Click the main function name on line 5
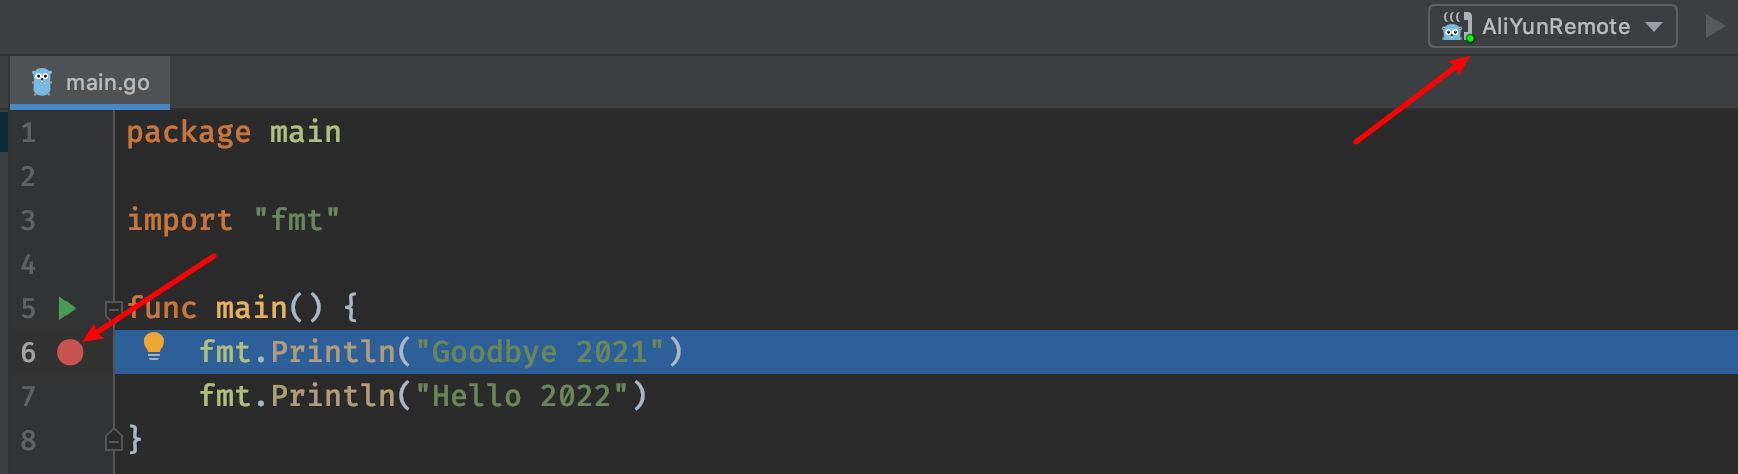This screenshot has height=474, width=1738. 251,308
